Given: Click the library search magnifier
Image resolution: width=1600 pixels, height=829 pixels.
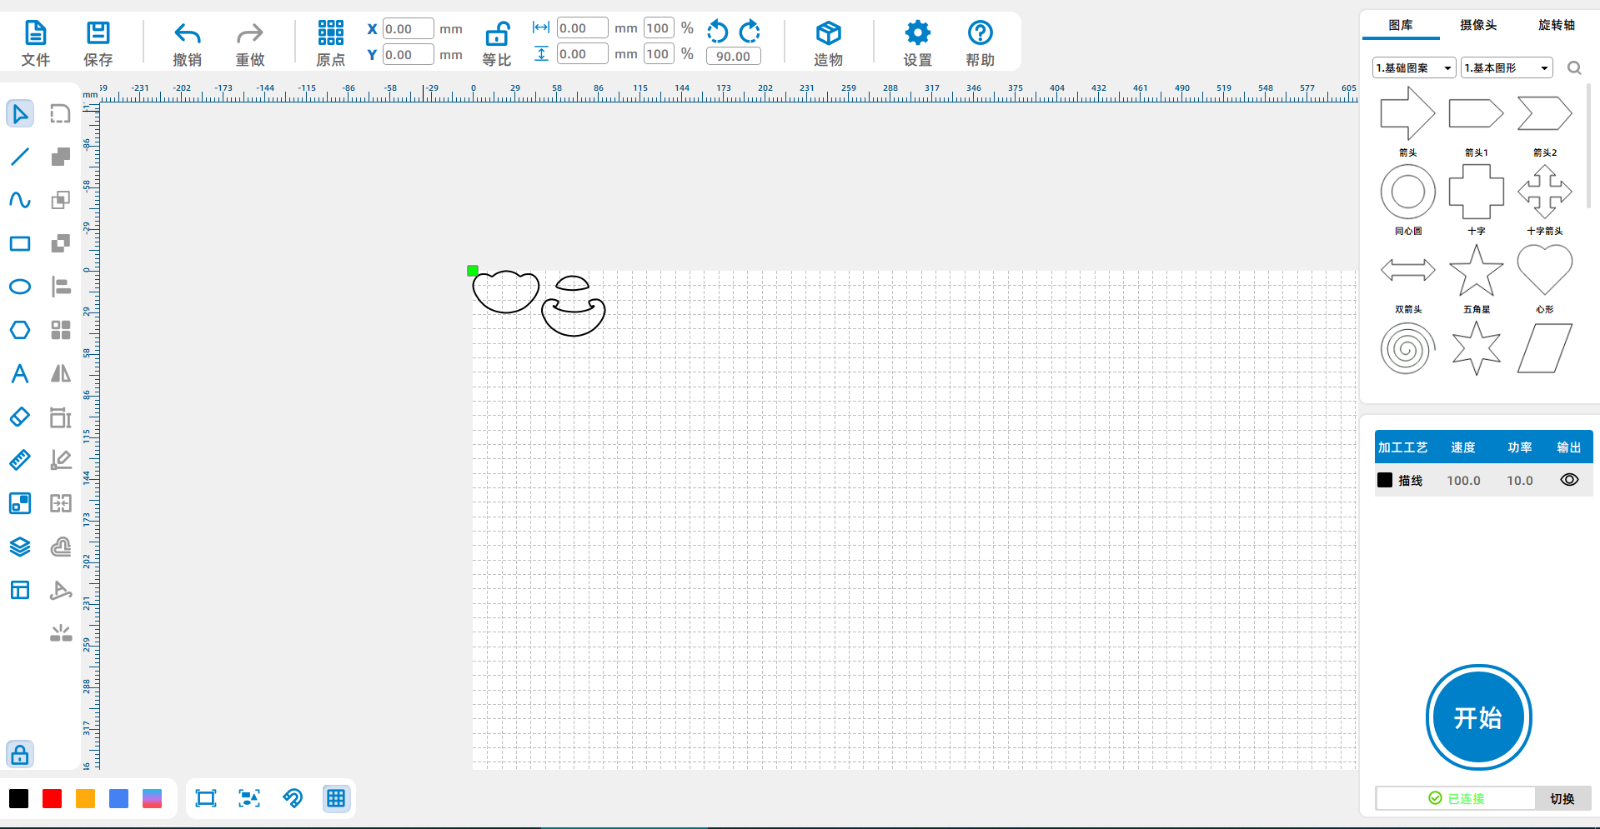Looking at the screenshot, I should coord(1574,68).
